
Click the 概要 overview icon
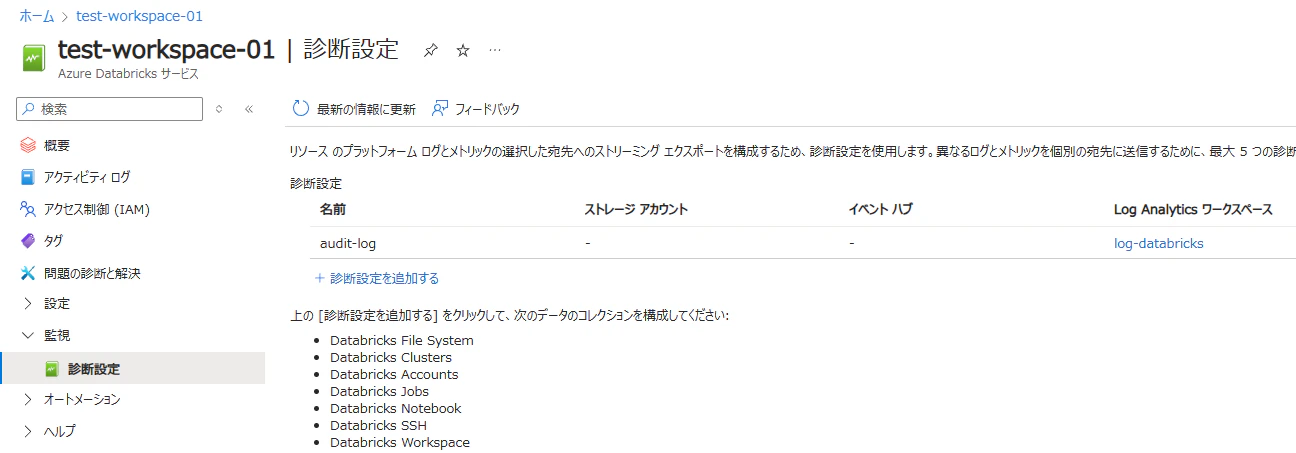tap(28, 145)
